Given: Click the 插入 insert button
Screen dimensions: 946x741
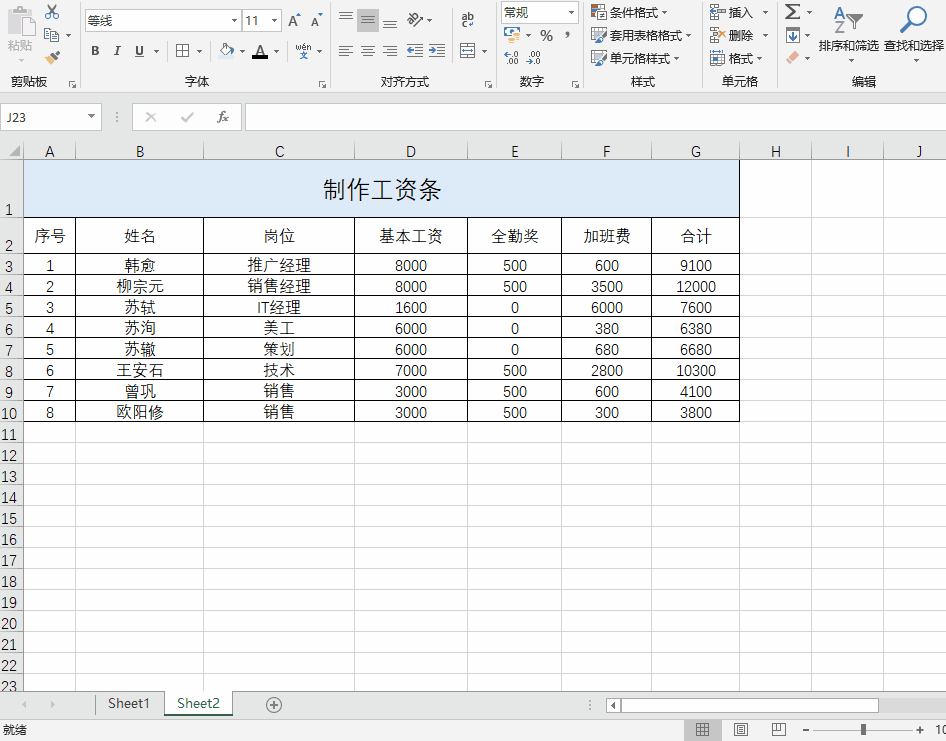Looking at the screenshot, I should pyautogui.click(x=739, y=12).
